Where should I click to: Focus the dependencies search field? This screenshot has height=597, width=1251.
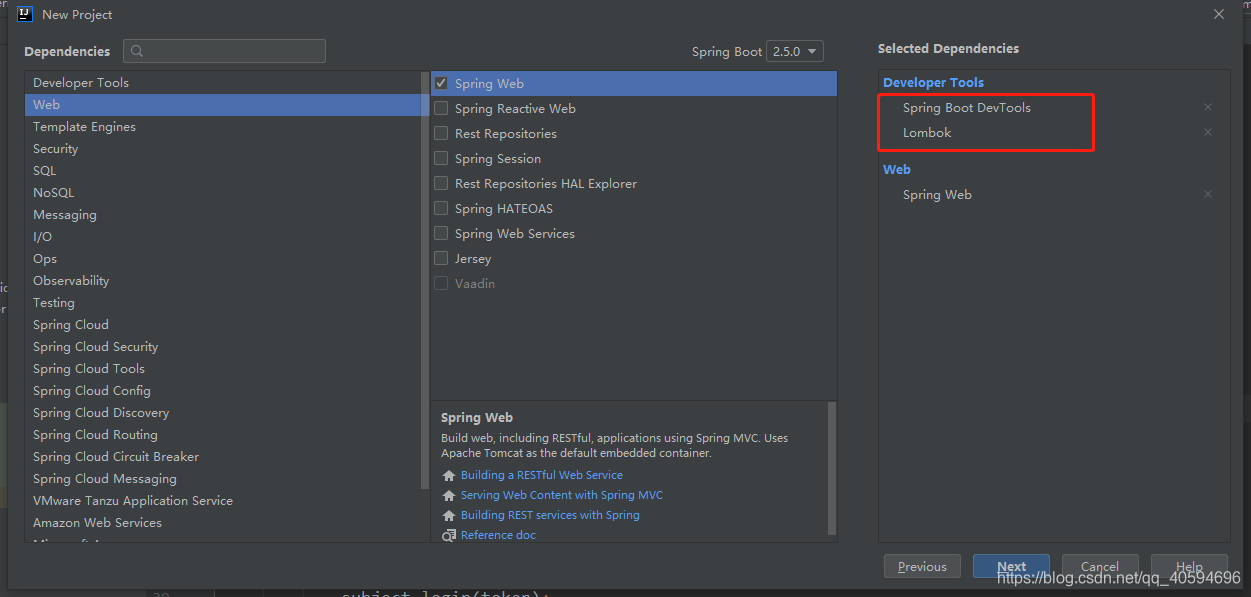[x=224, y=51]
